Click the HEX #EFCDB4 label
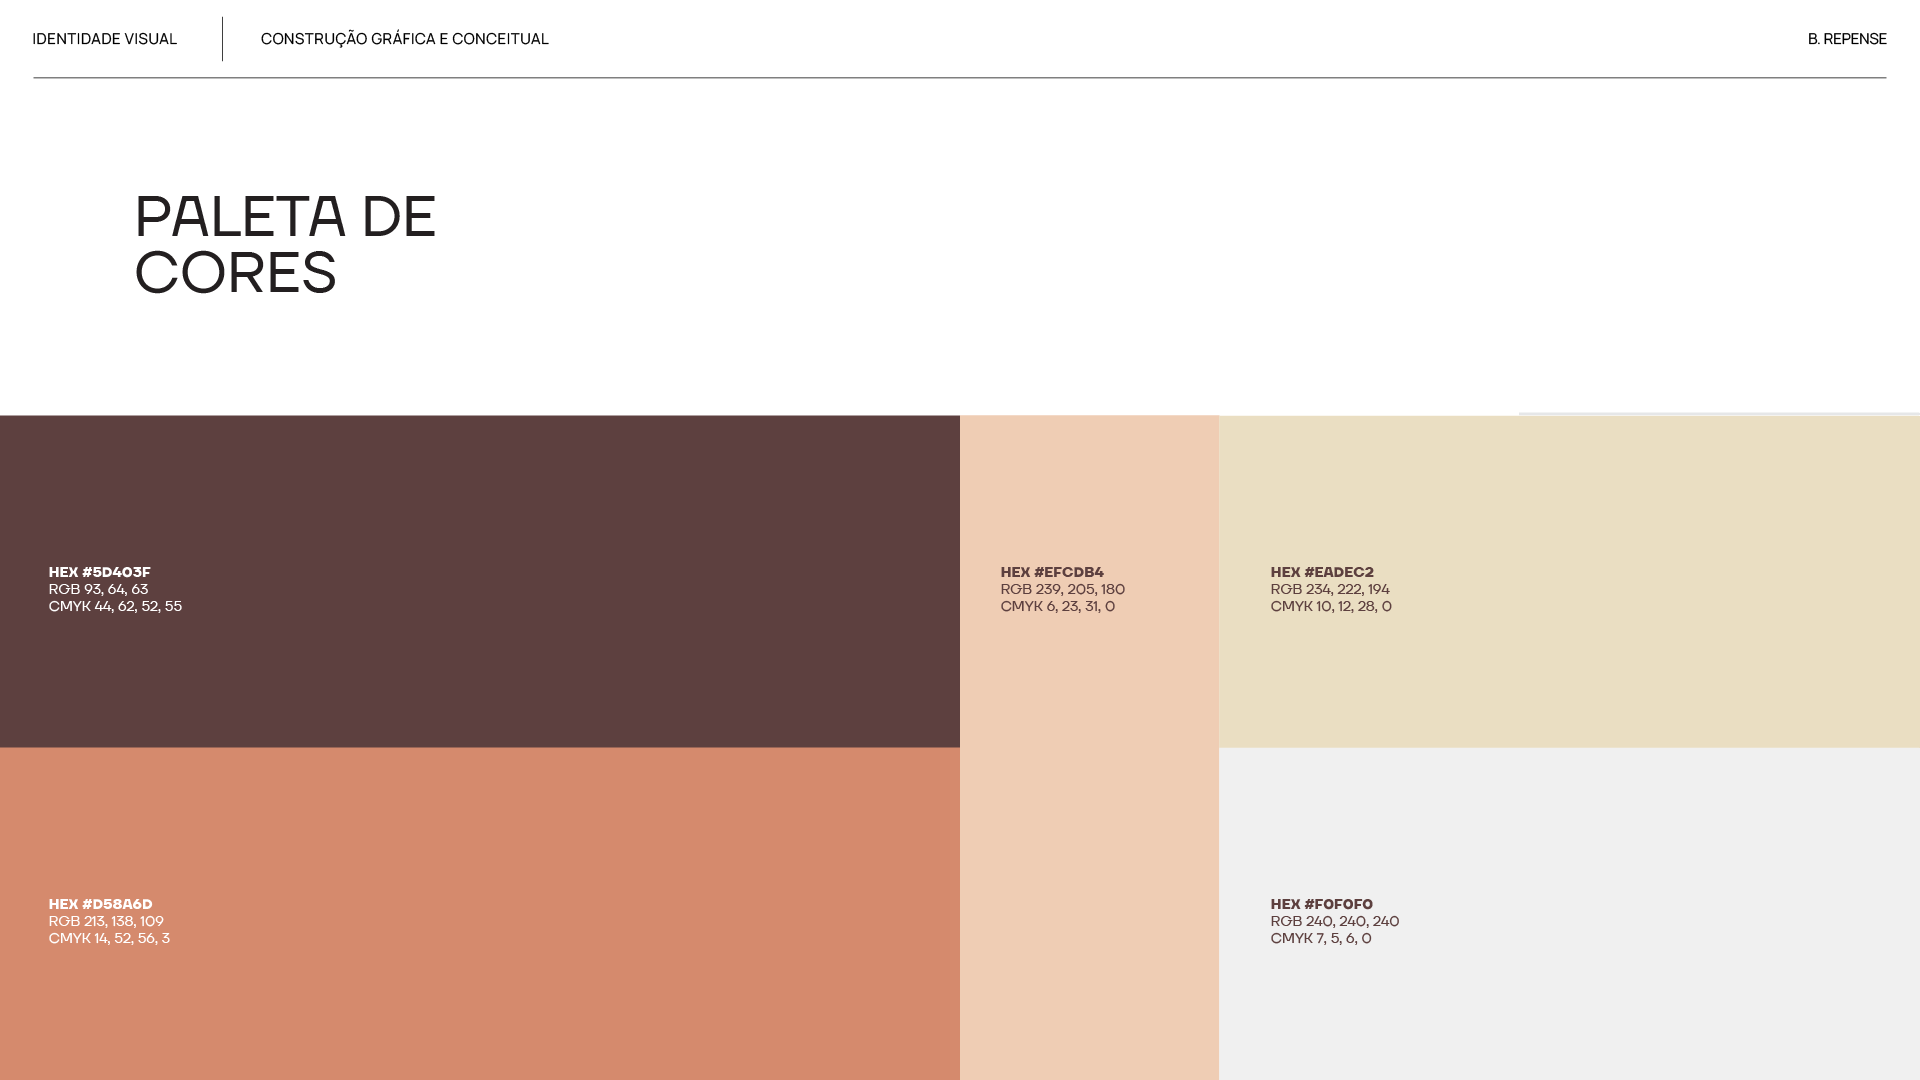This screenshot has width=1920, height=1080. tap(1052, 572)
